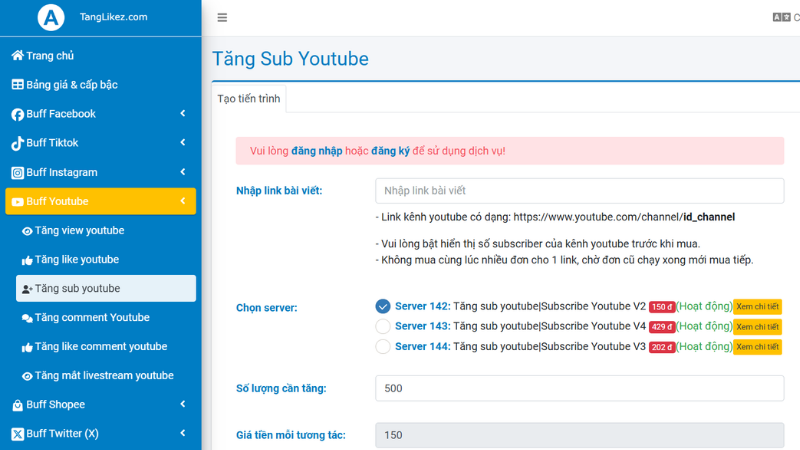800x450 pixels.
Task: Click the bold id_channel text in the link hint
Action: coord(709,217)
